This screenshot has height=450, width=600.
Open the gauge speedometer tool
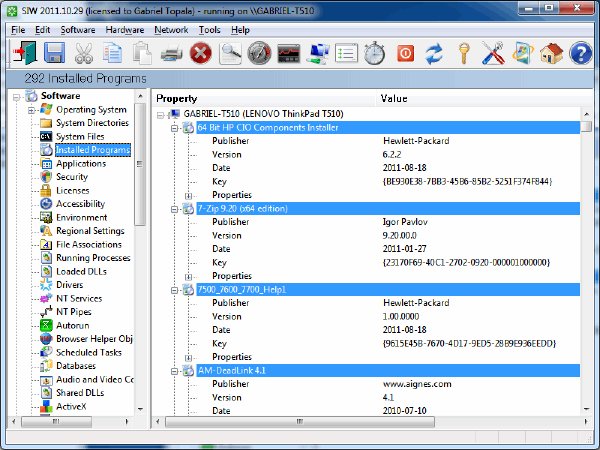259,53
